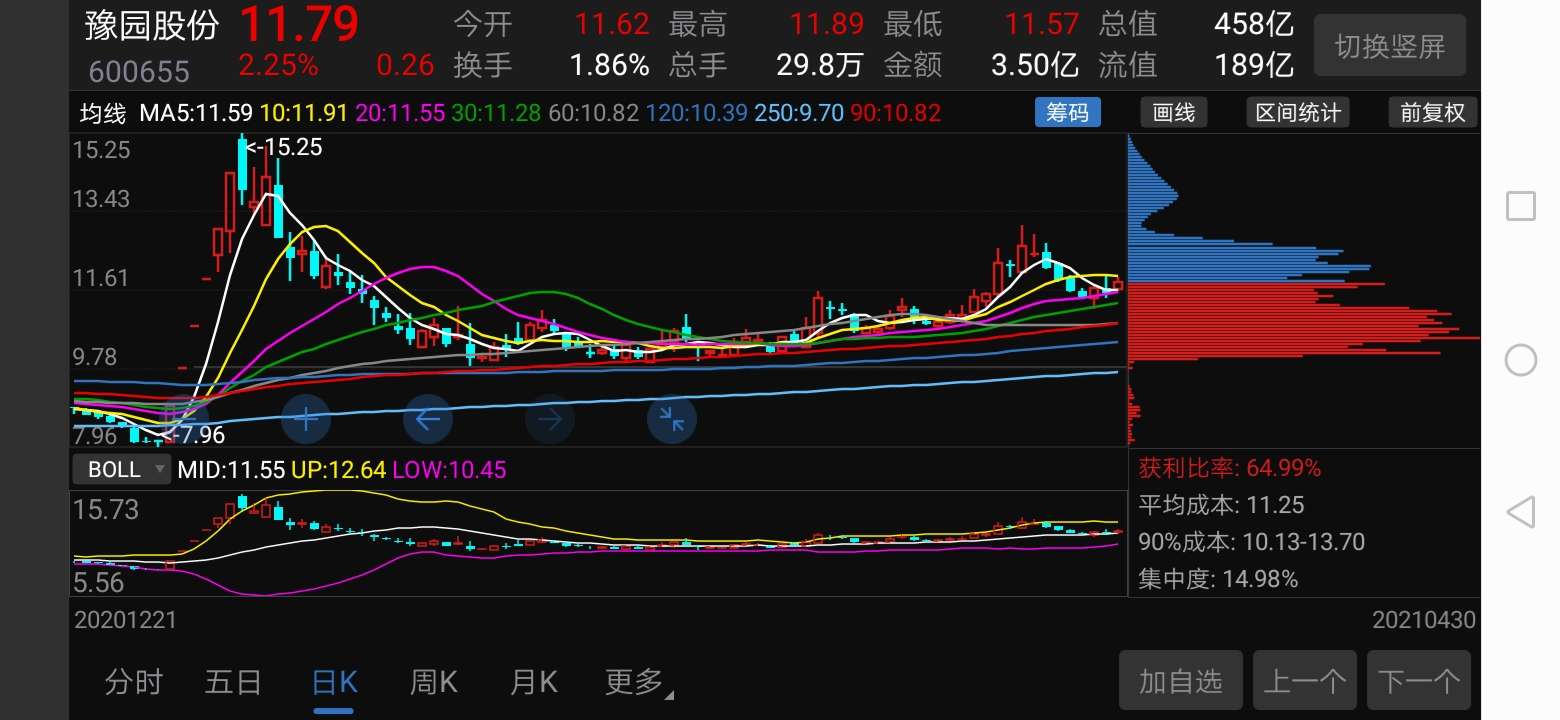Tap the current price 11.79

[299, 25]
